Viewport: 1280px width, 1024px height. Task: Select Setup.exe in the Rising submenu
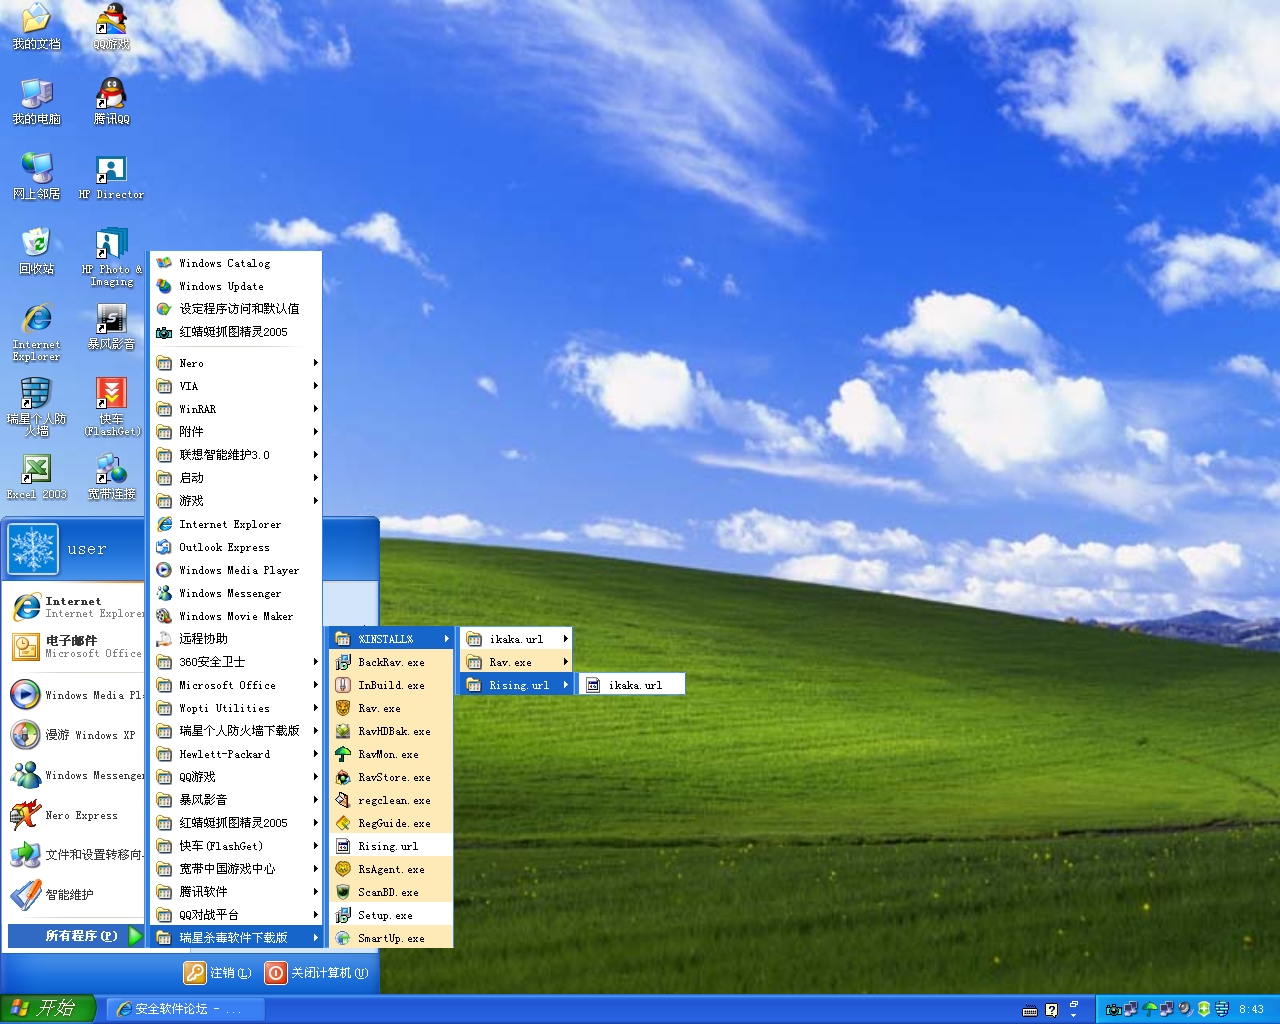pos(386,916)
